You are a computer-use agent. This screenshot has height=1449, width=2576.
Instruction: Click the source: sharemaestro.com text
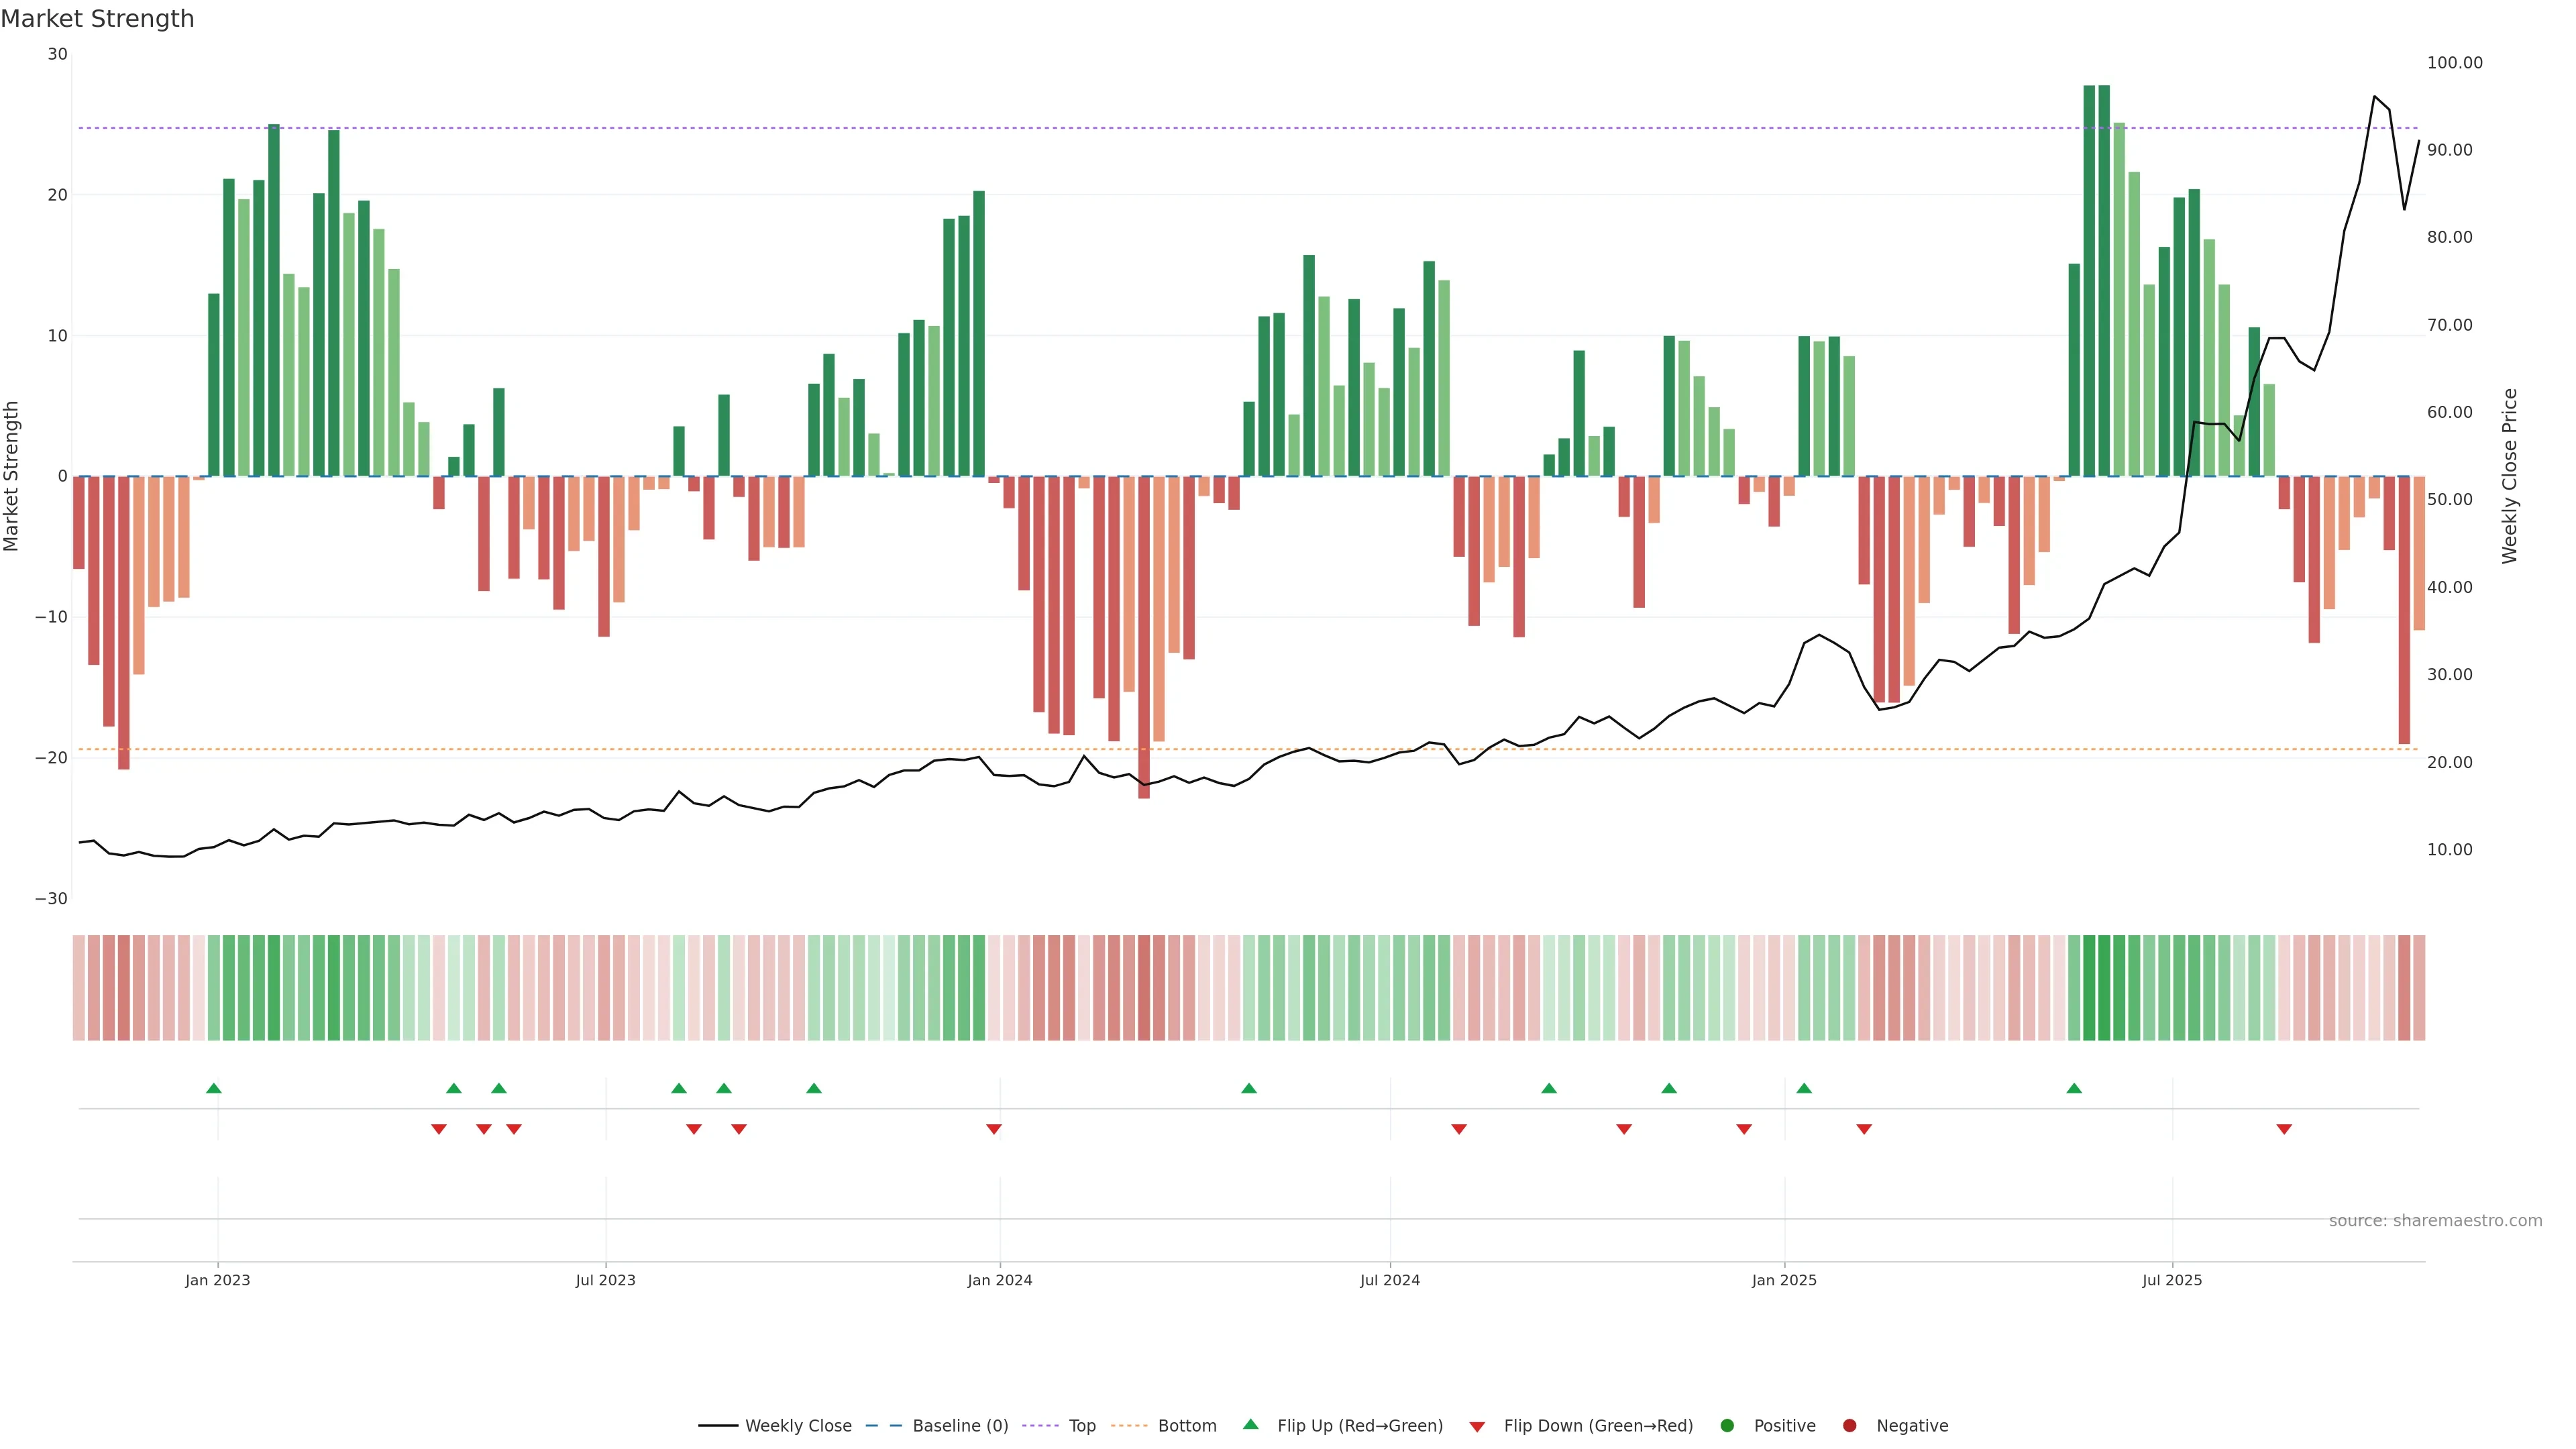point(2435,1221)
